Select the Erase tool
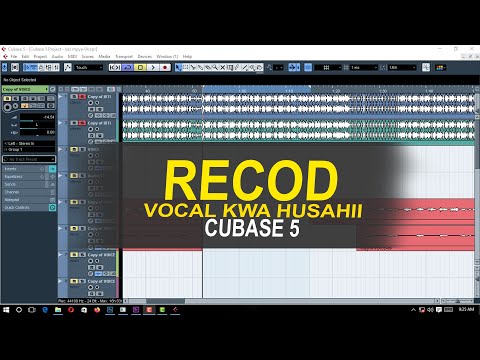This screenshot has width=480, height=360. pos(208,68)
